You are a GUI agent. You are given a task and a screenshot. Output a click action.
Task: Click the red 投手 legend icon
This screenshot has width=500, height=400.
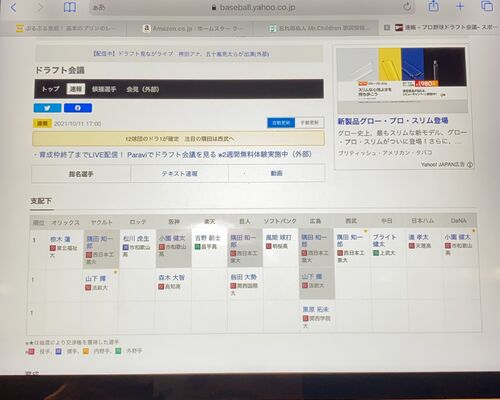[31, 351]
